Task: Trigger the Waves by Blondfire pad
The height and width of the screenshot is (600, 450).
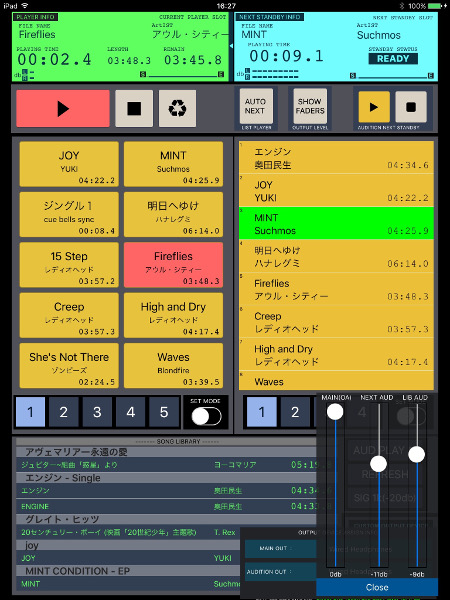Action: pos(173,365)
